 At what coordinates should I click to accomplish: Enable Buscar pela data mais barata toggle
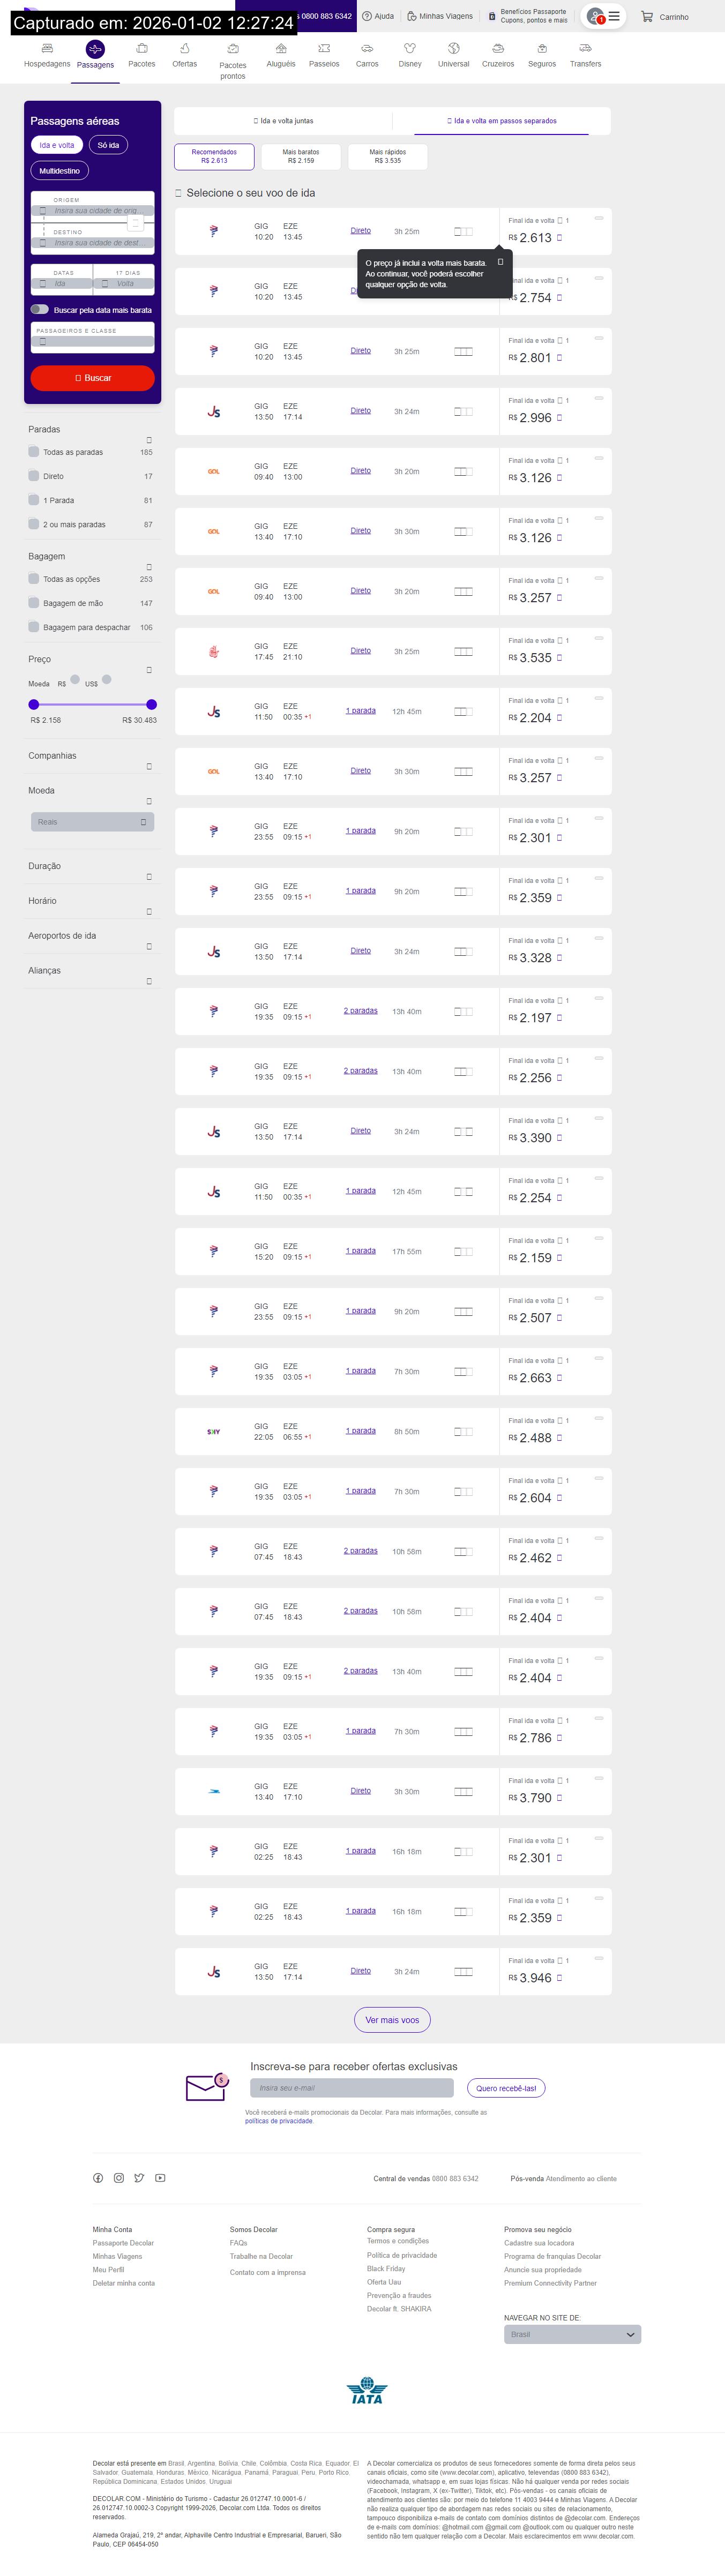click(40, 310)
